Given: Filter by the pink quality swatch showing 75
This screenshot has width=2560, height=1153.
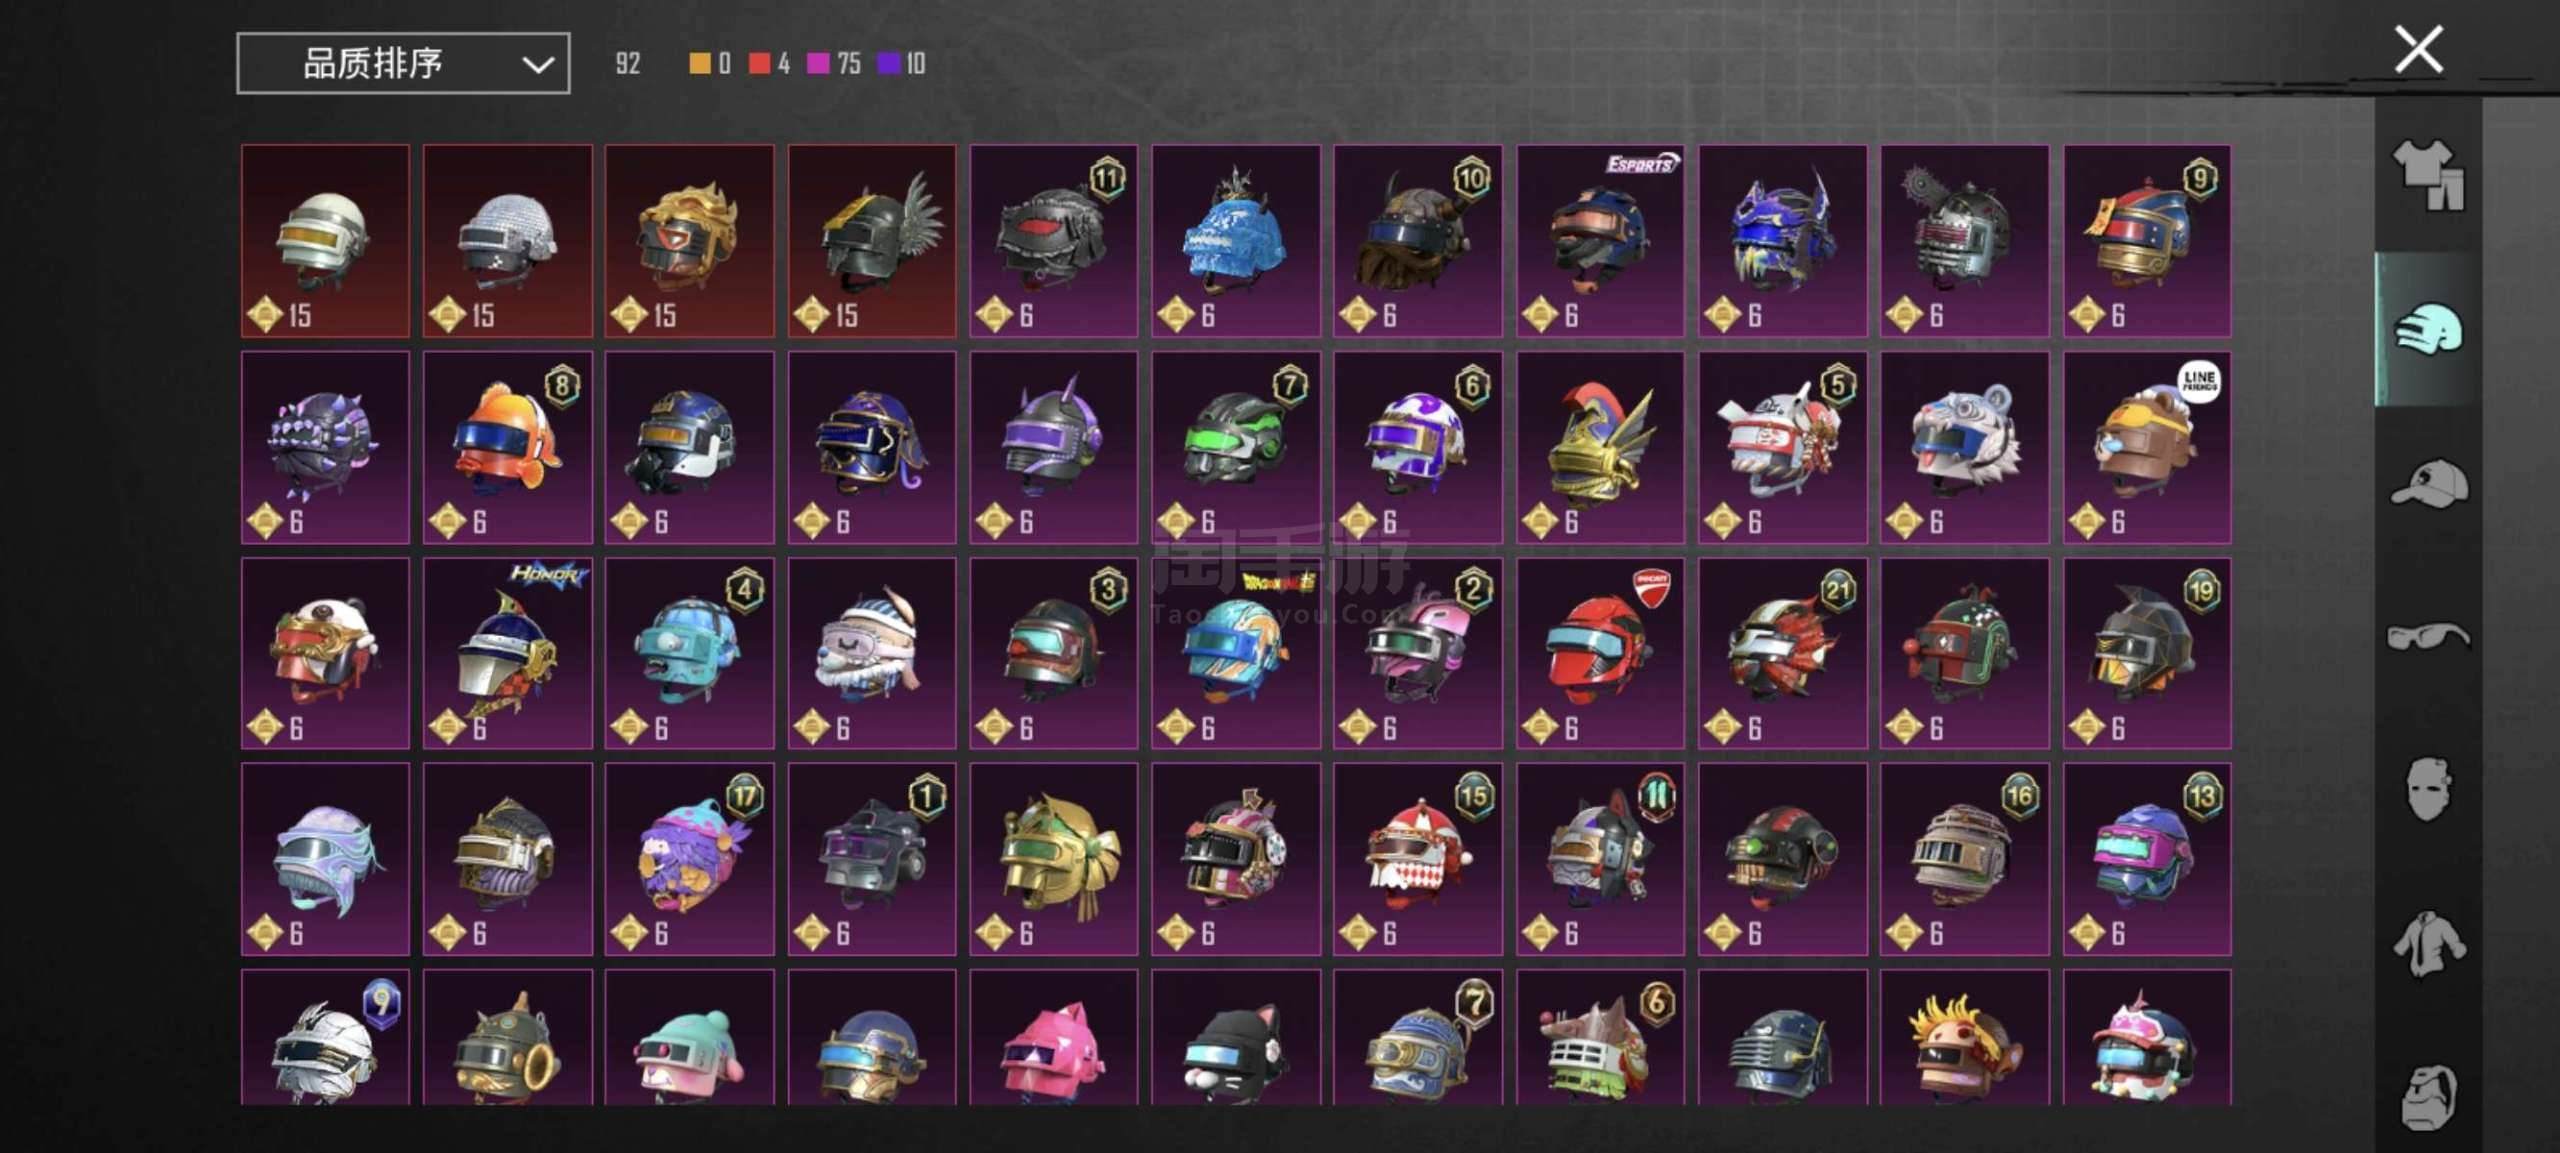Looking at the screenshot, I should (x=818, y=64).
